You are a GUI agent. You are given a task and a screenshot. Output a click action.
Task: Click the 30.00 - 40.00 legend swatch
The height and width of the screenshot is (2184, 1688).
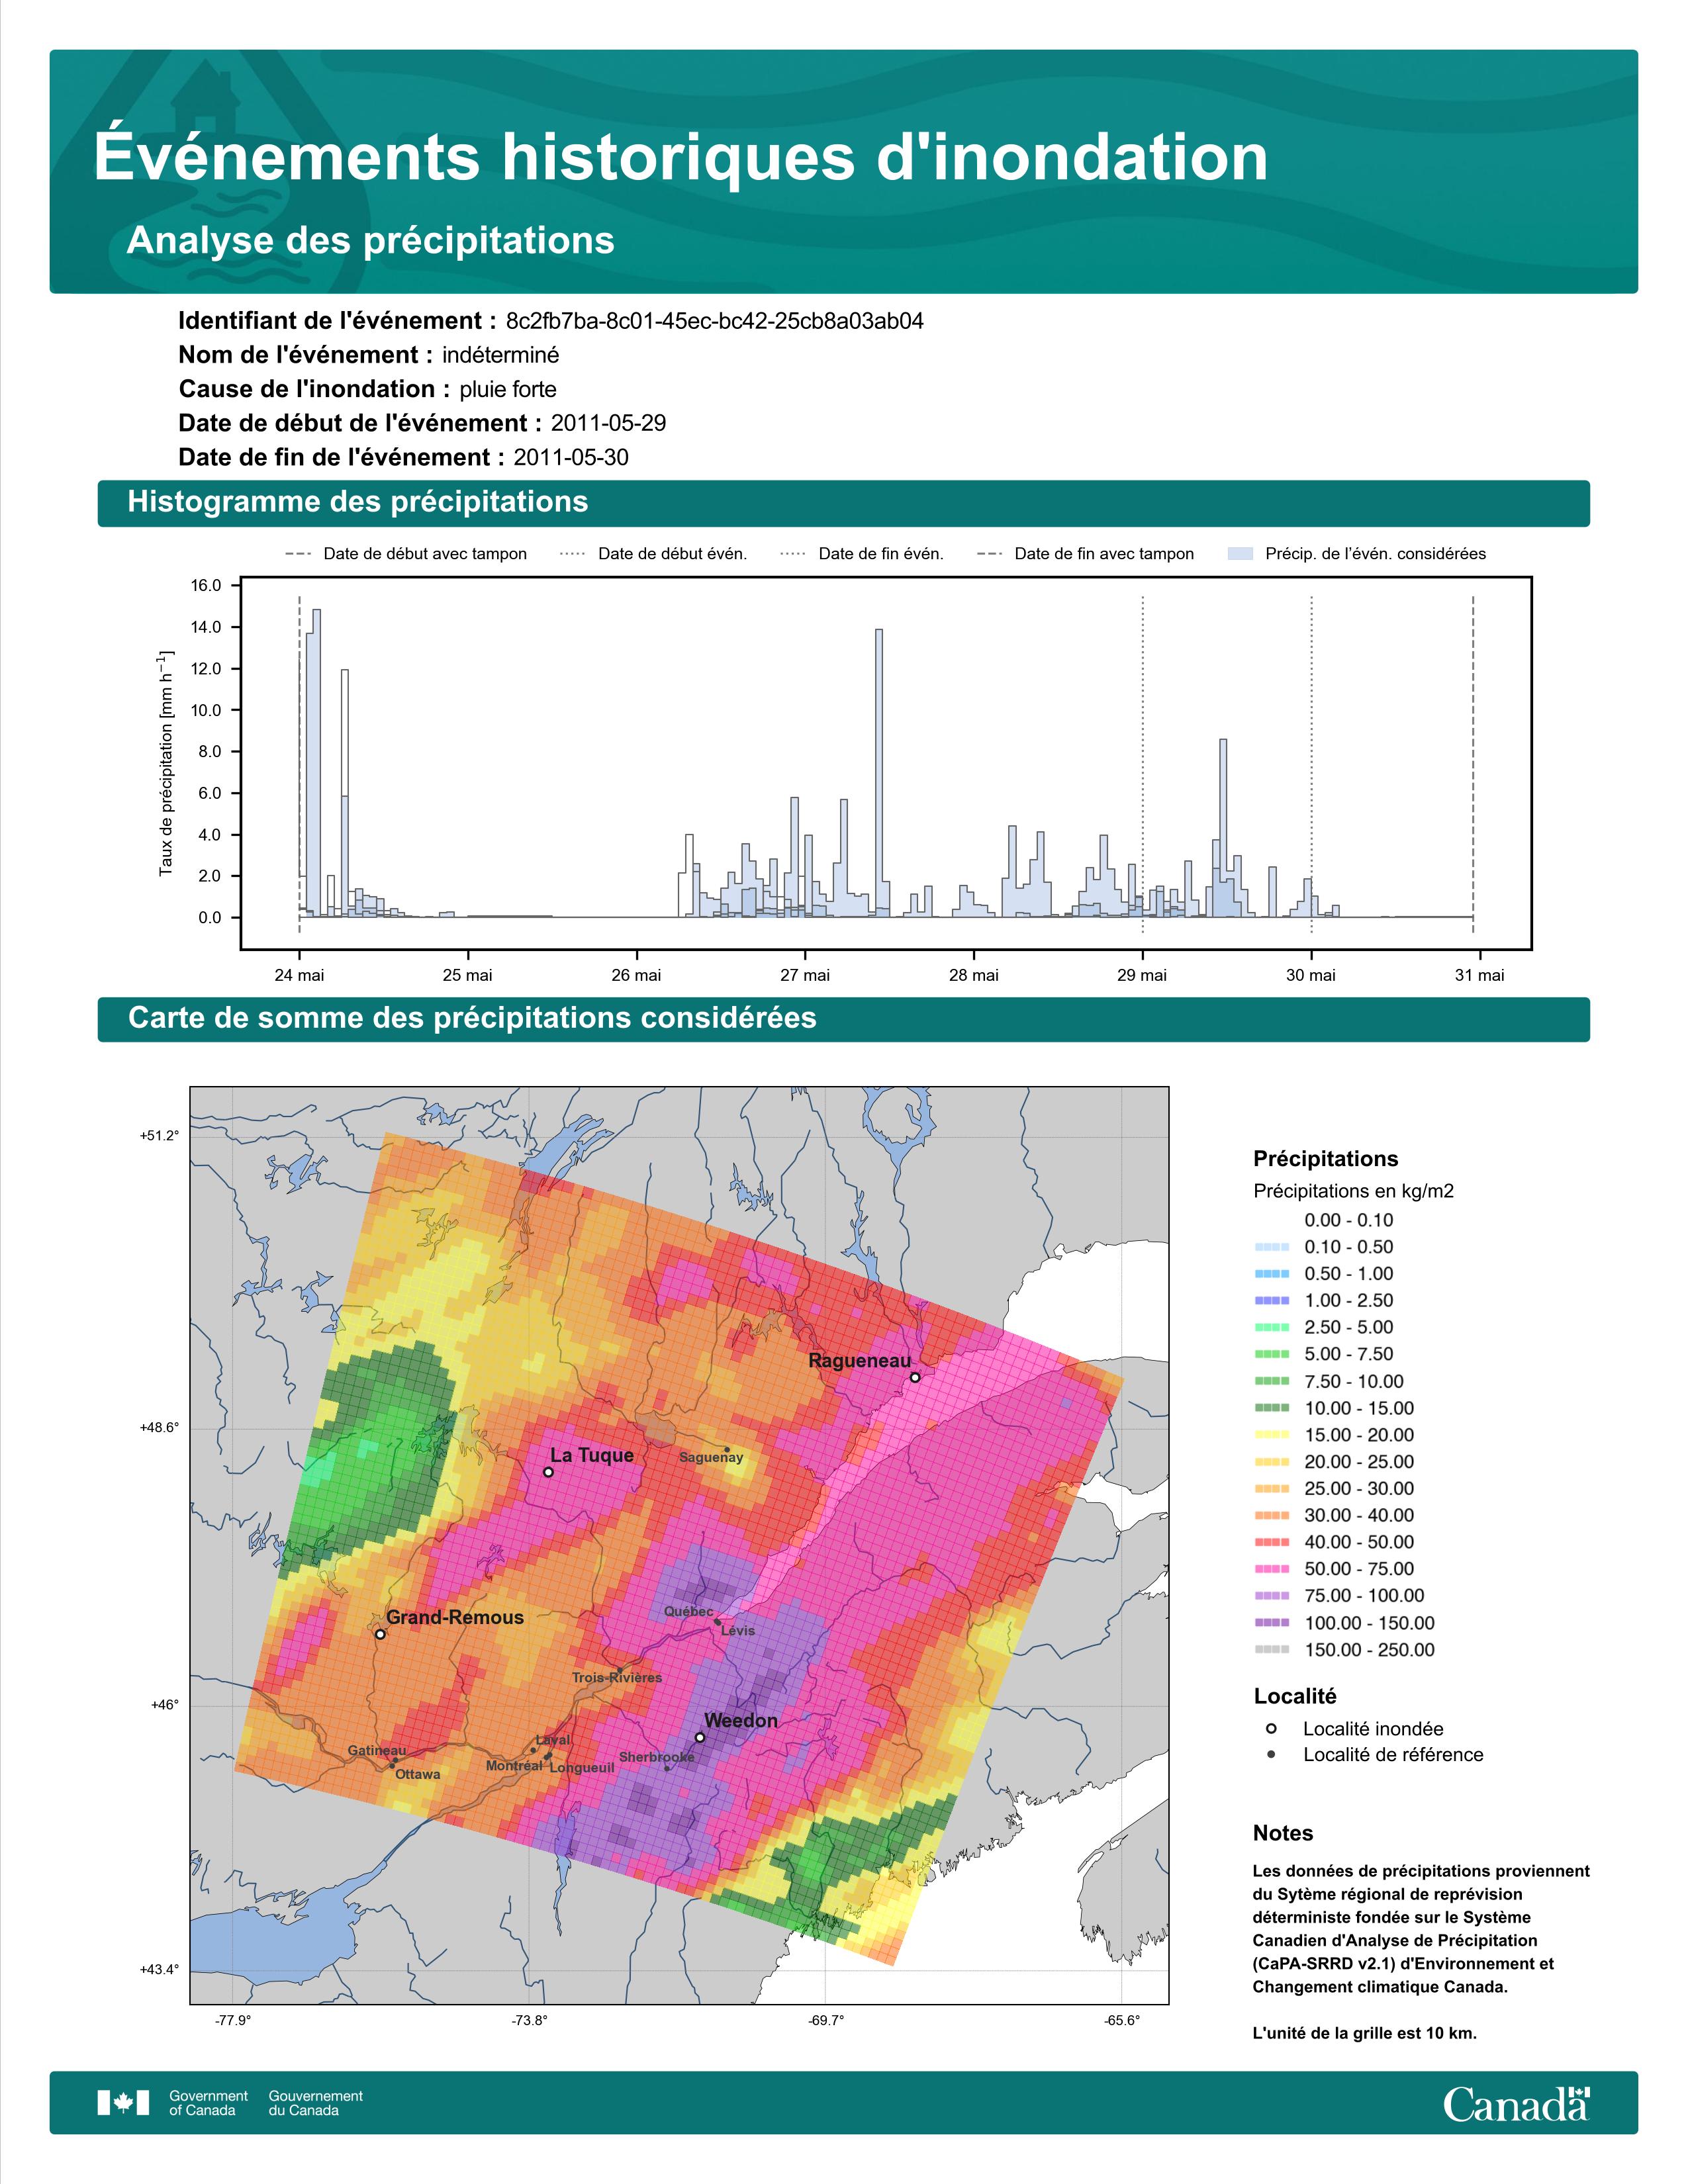click(x=1271, y=1516)
